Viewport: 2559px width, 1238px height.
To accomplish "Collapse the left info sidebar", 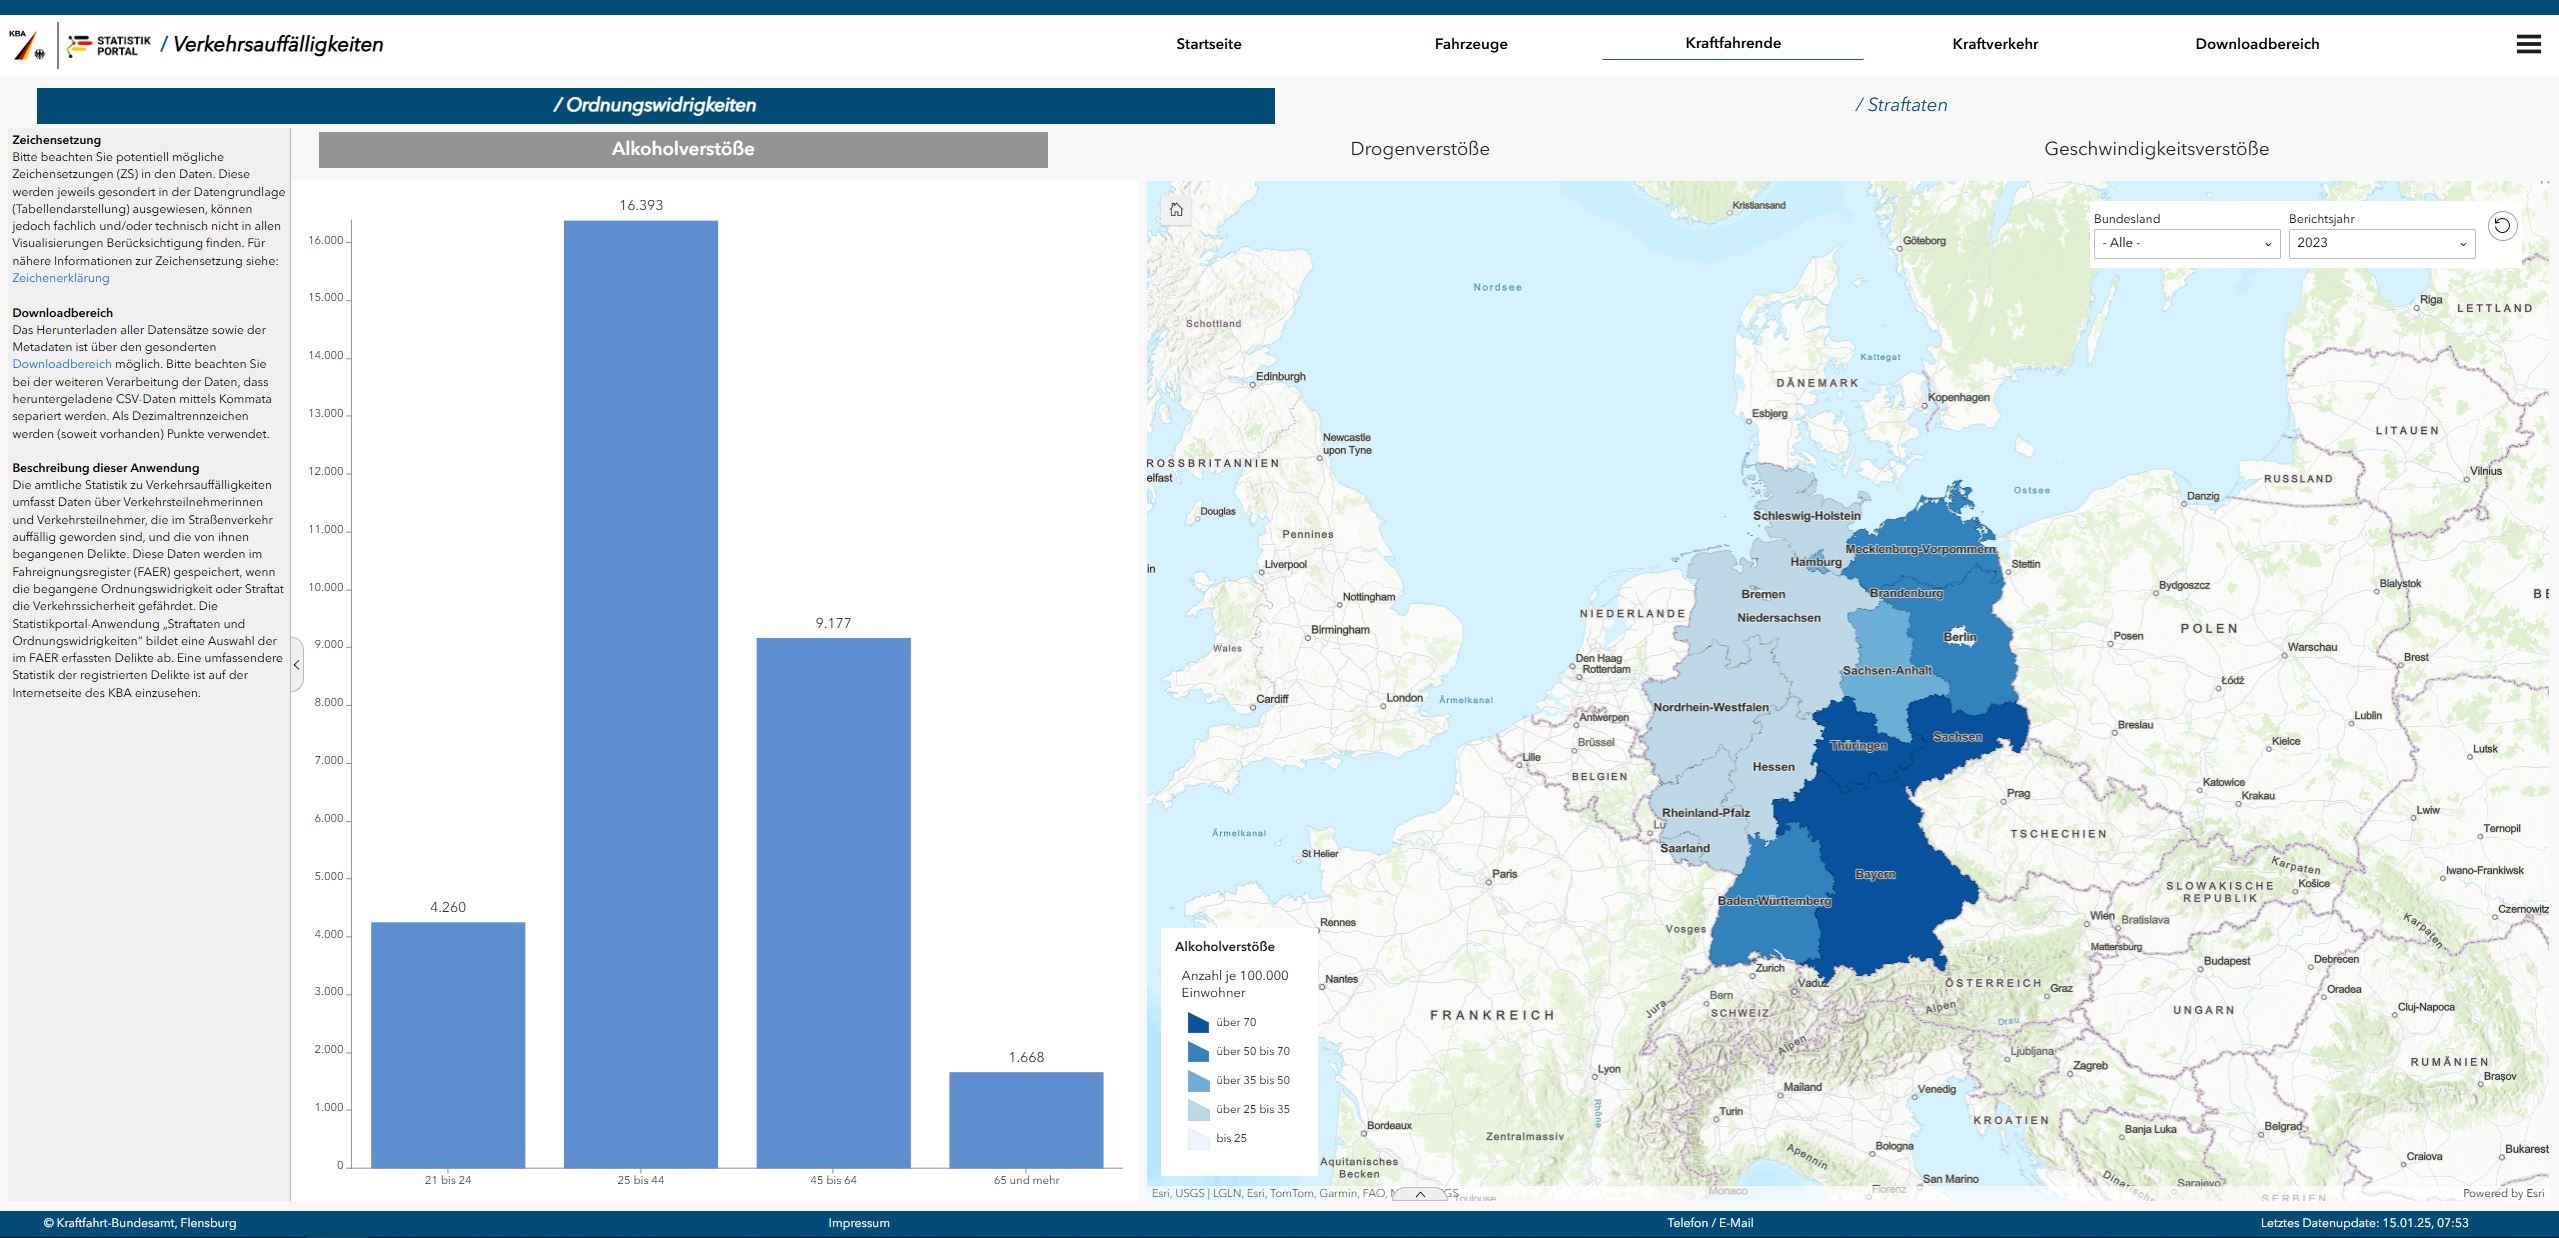I will [x=297, y=665].
